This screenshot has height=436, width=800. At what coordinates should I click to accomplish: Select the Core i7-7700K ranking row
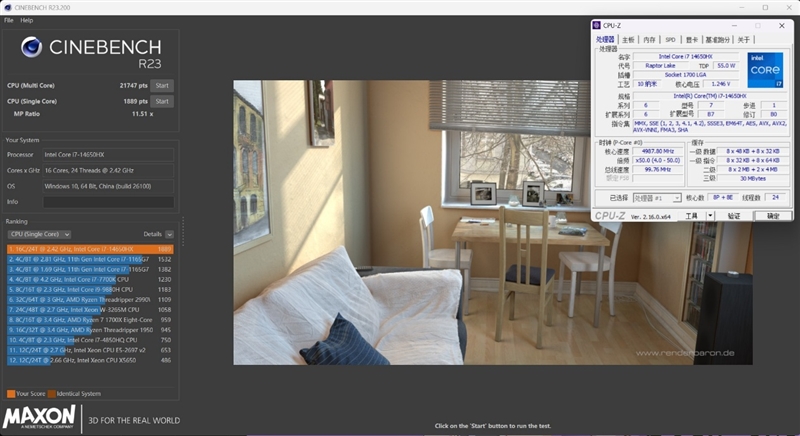tap(90, 279)
